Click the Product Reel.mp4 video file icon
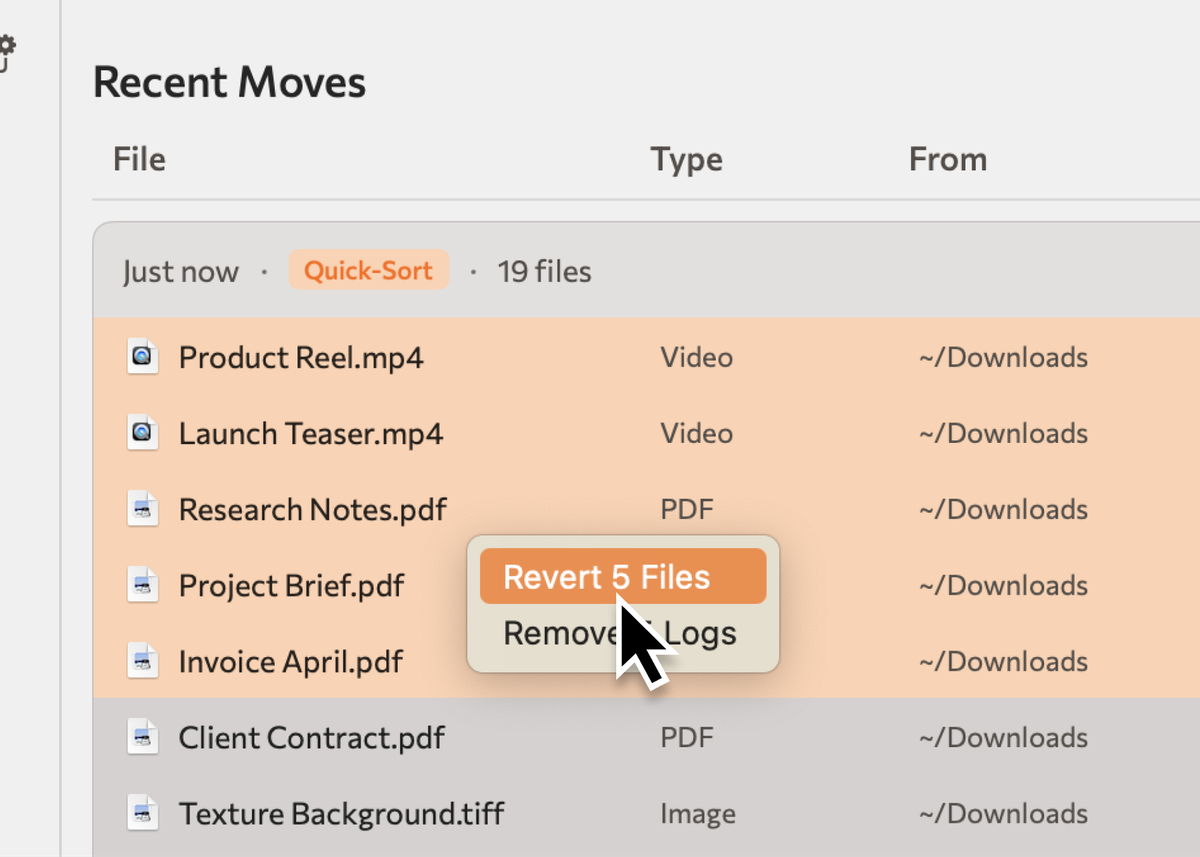The height and width of the screenshot is (857, 1200). [x=143, y=357]
